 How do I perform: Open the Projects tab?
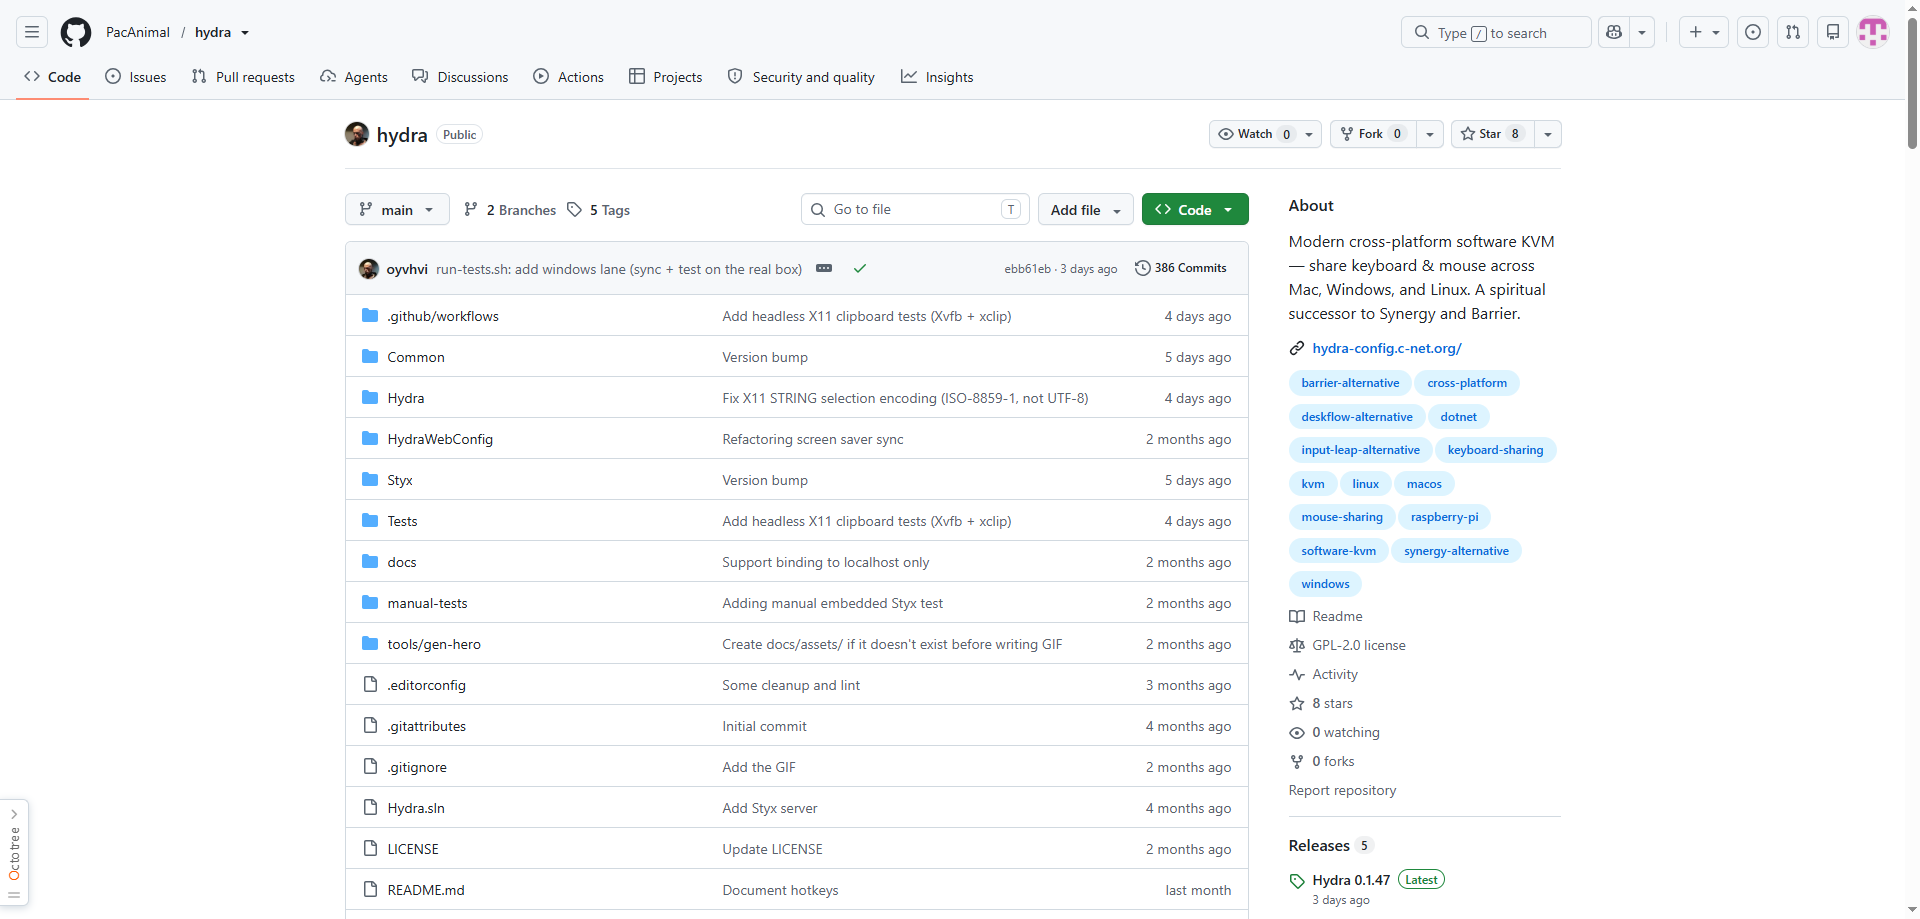666,77
